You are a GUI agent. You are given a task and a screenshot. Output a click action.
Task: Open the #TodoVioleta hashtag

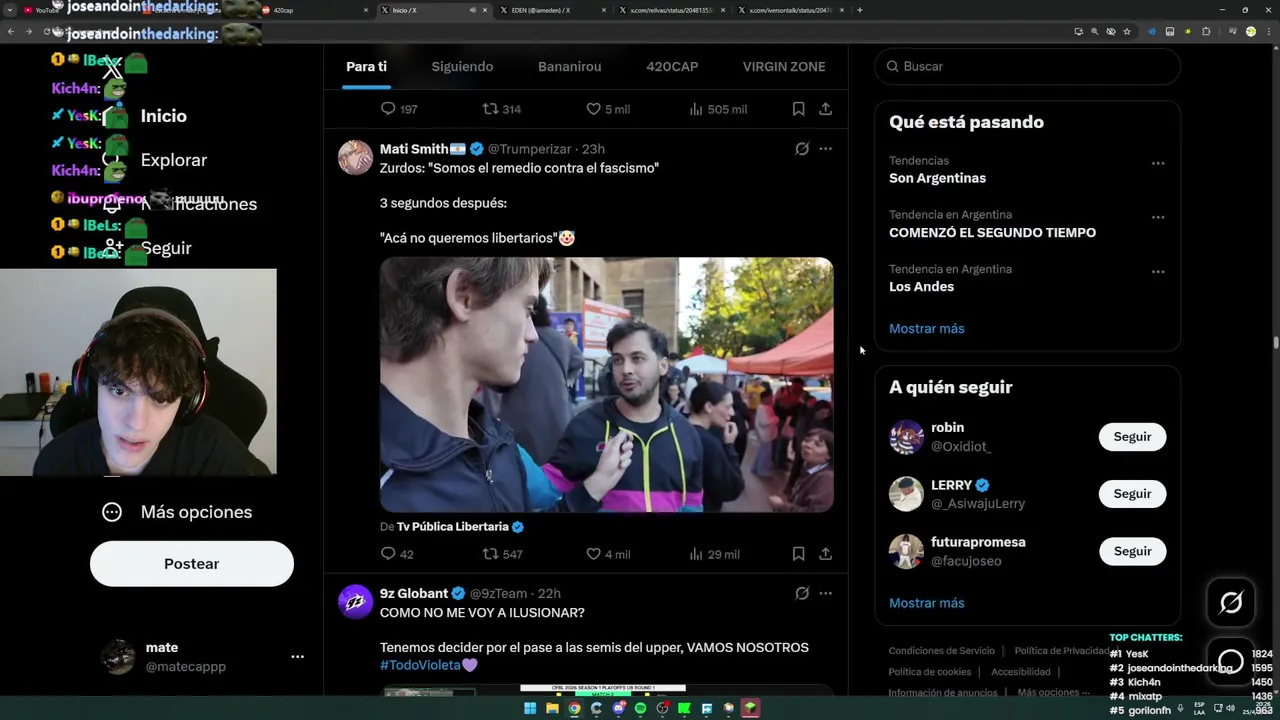420,666
